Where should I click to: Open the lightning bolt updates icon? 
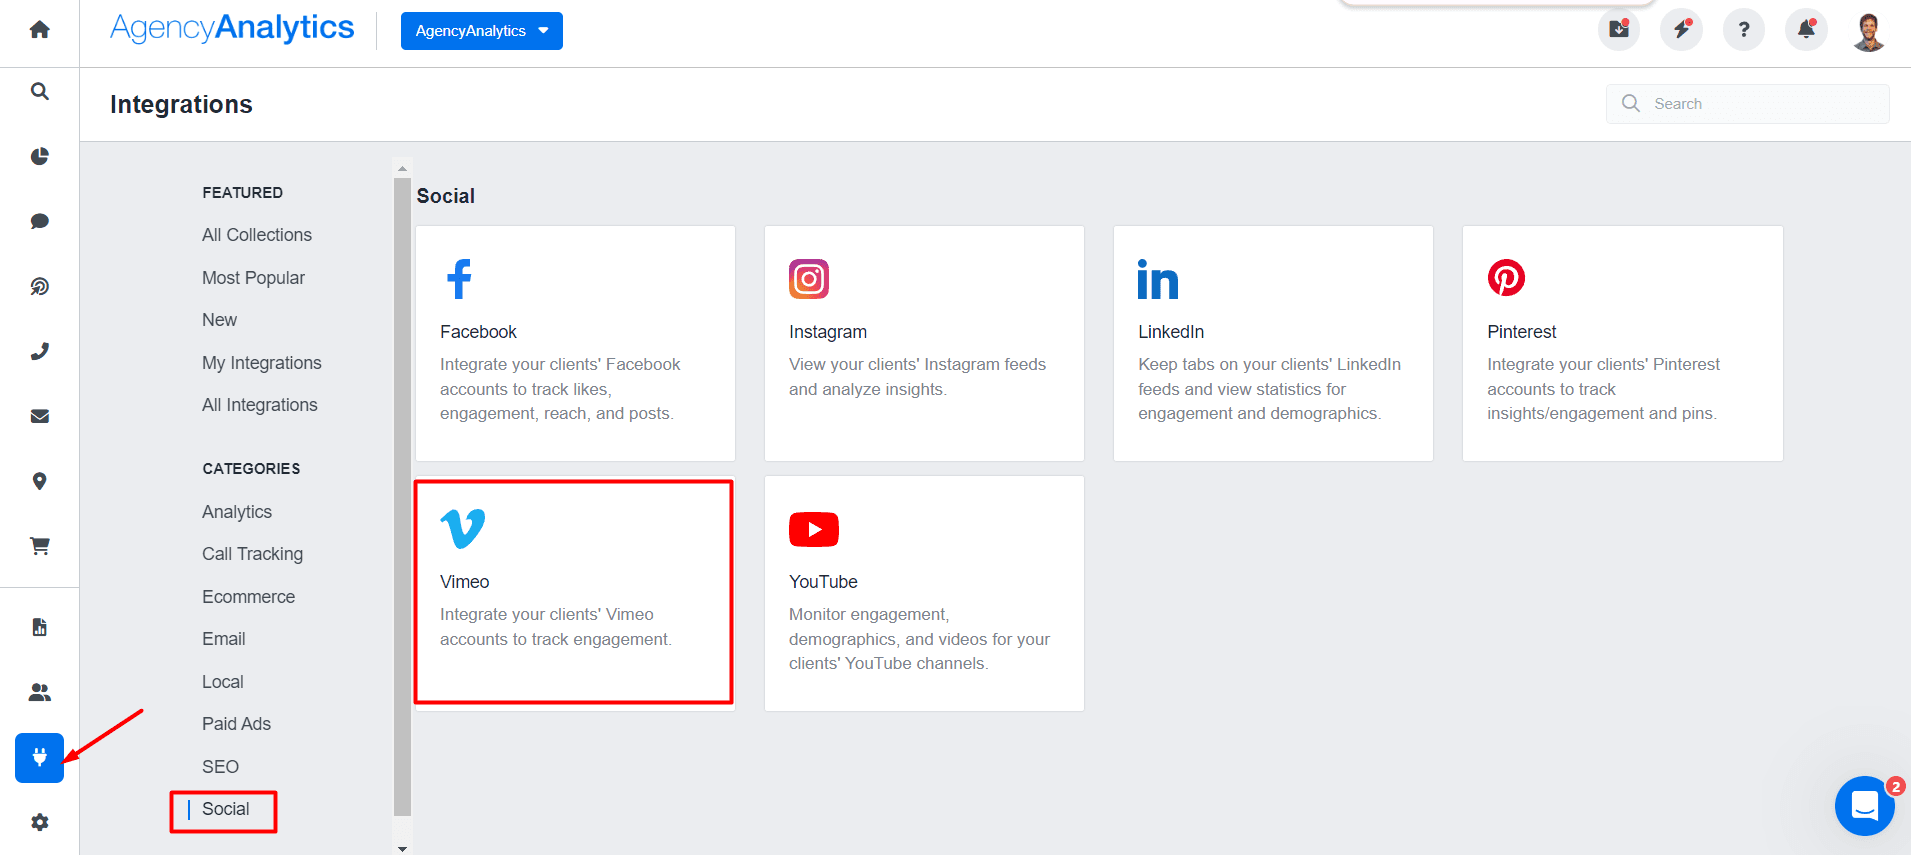click(1681, 29)
